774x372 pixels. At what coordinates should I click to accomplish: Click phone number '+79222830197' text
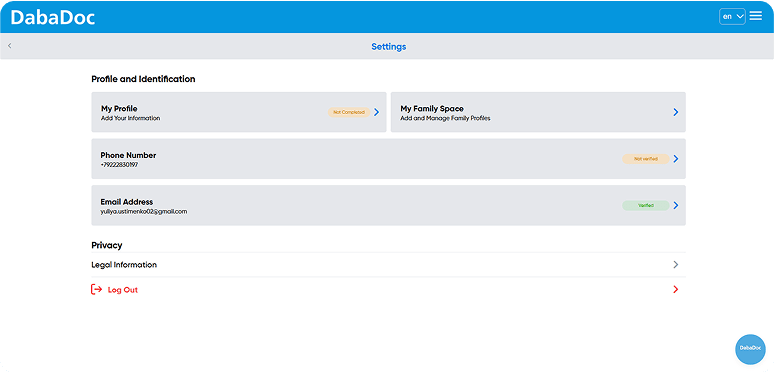[119, 165]
